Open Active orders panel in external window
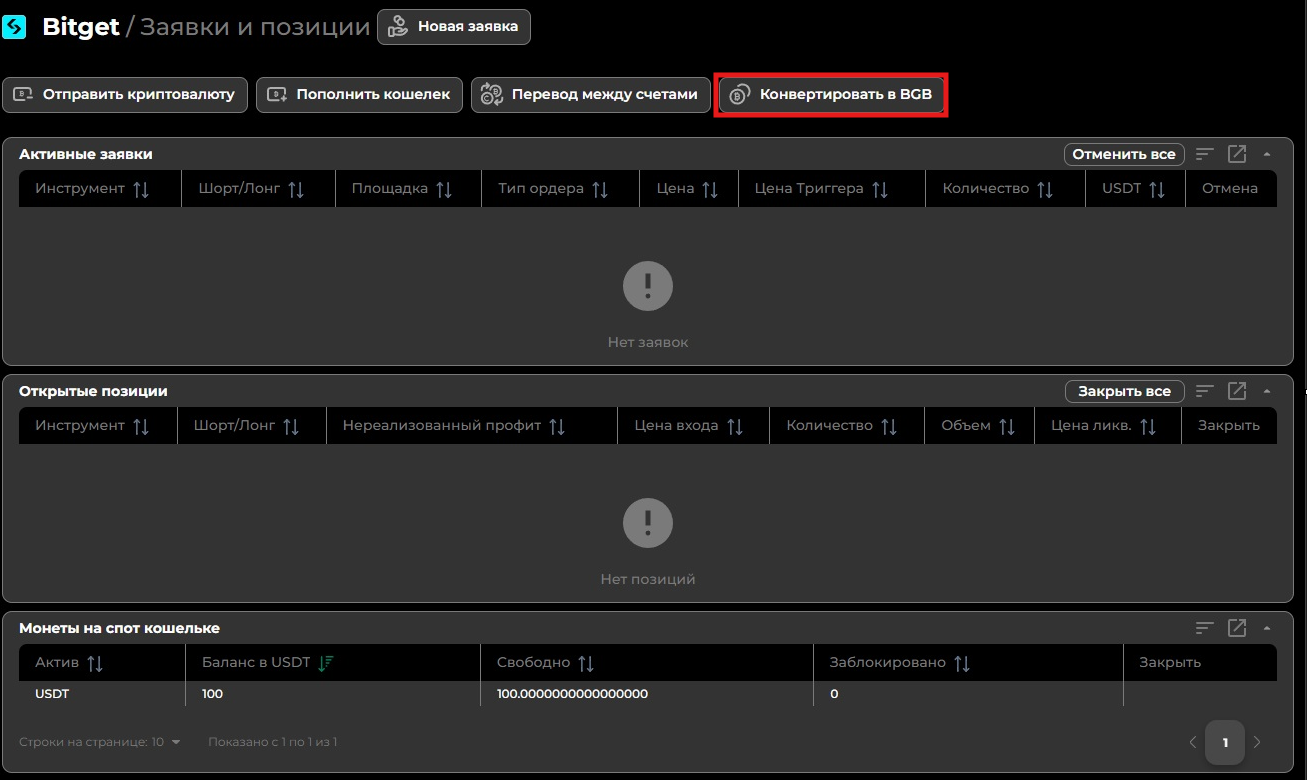This screenshot has height=780, width=1307. click(x=1237, y=154)
